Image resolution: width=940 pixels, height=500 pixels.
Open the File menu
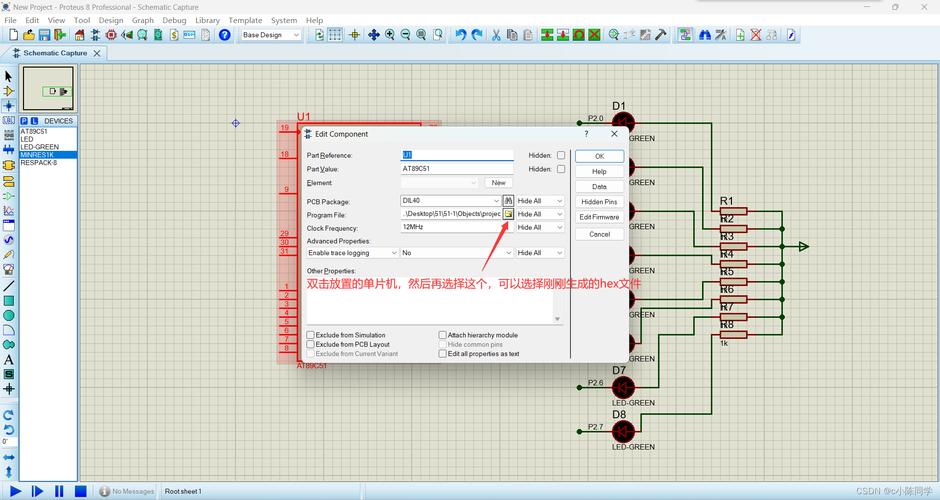pos(10,20)
